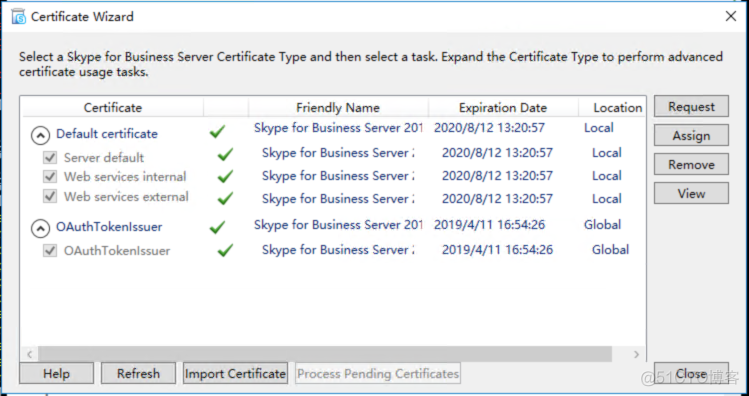Select the Server default row label
The image size is (749, 396).
tap(104, 158)
